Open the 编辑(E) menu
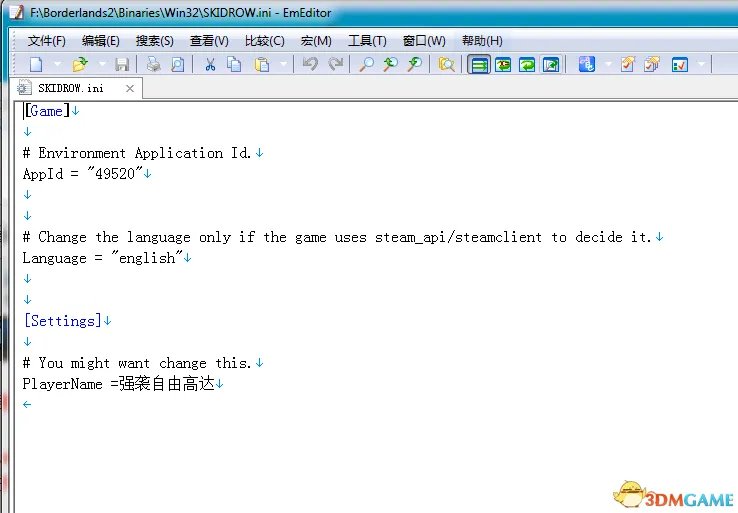Viewport: 738px width, 513px height. (100, 40)
